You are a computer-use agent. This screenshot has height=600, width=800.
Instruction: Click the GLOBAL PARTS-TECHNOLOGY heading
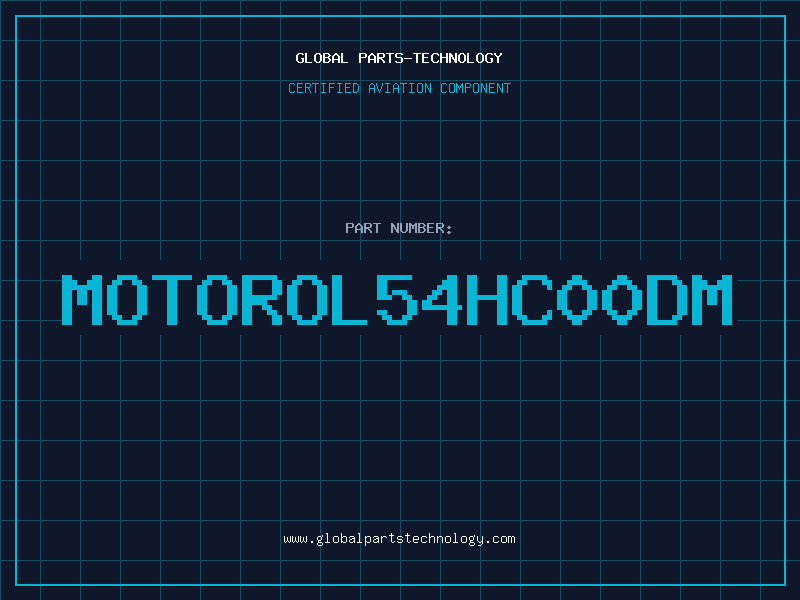(399, 58)
